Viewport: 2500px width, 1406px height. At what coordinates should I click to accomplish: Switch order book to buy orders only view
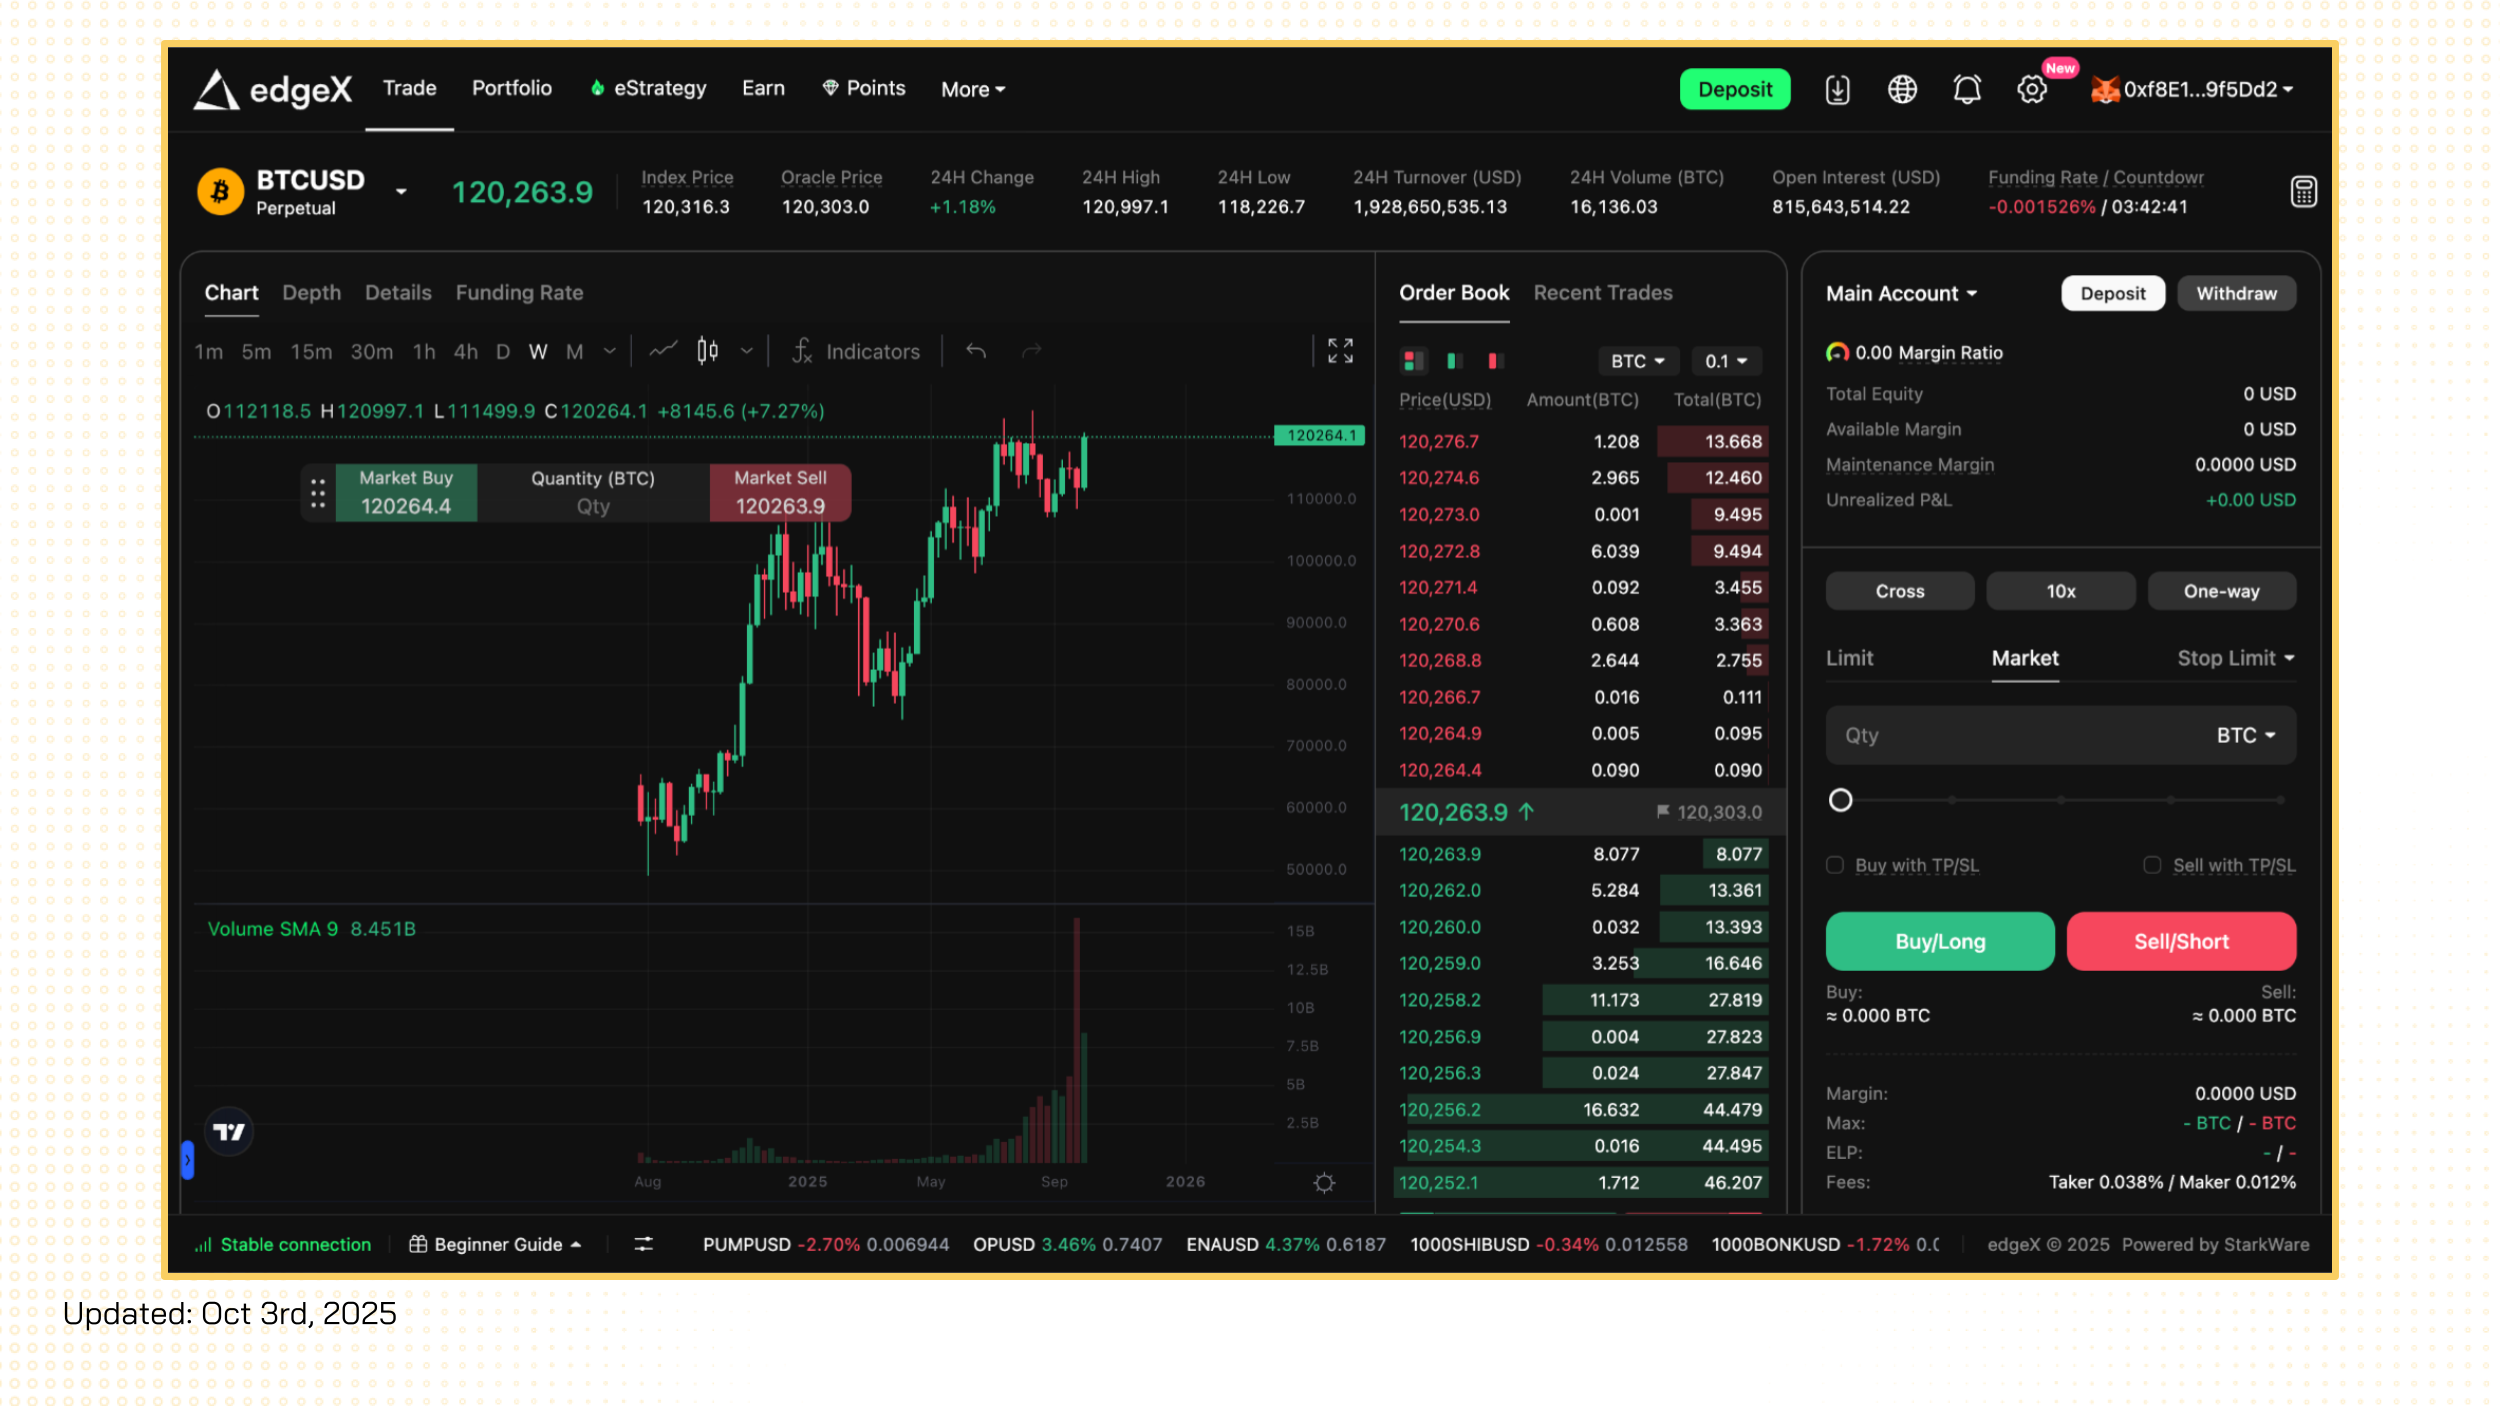pos(1453,361)
